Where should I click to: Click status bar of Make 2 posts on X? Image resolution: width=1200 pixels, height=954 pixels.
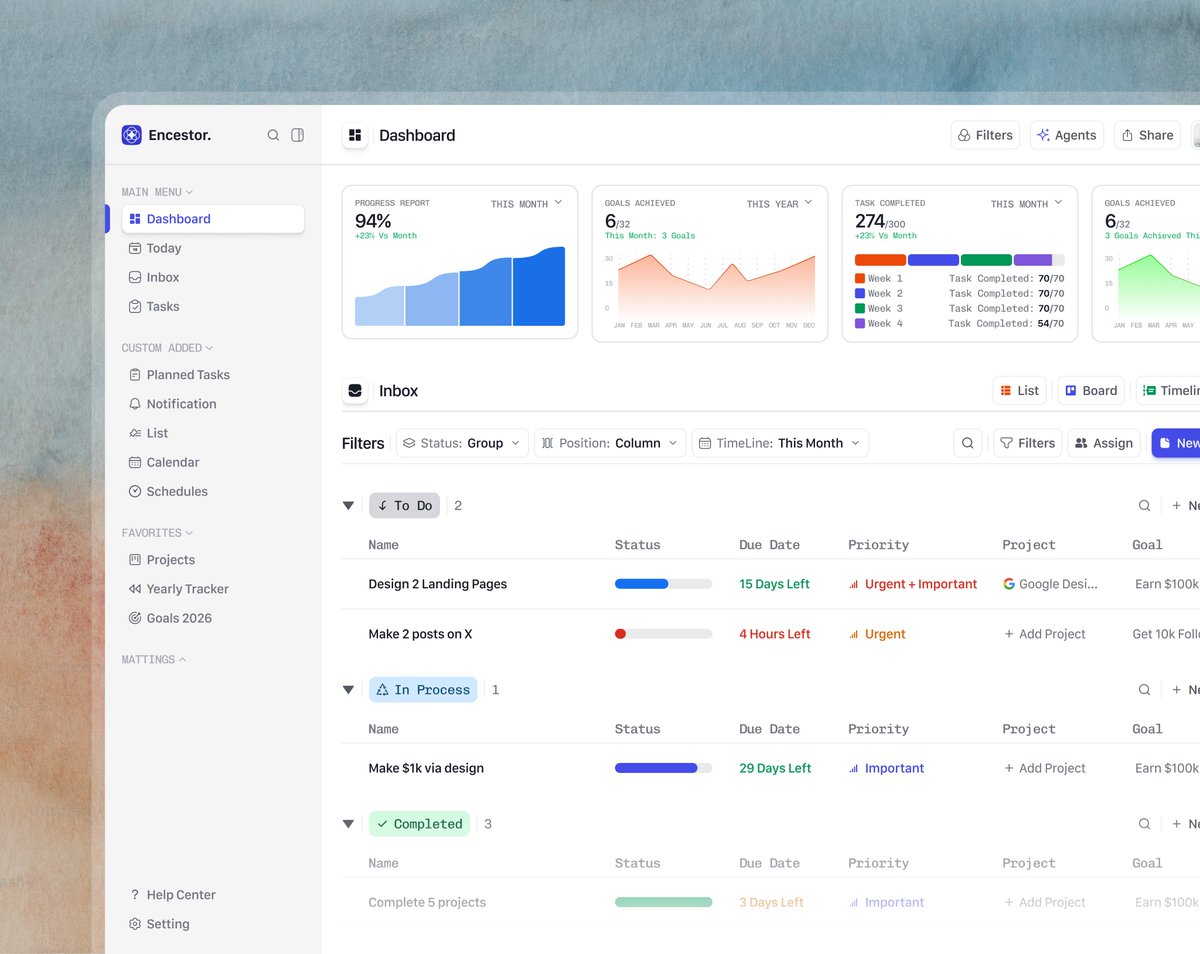coord(663,634)
